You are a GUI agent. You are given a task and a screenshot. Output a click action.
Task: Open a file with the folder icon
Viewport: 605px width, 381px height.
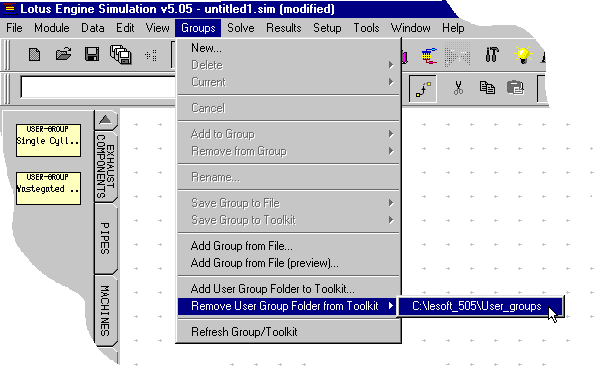tap(63, 54)
